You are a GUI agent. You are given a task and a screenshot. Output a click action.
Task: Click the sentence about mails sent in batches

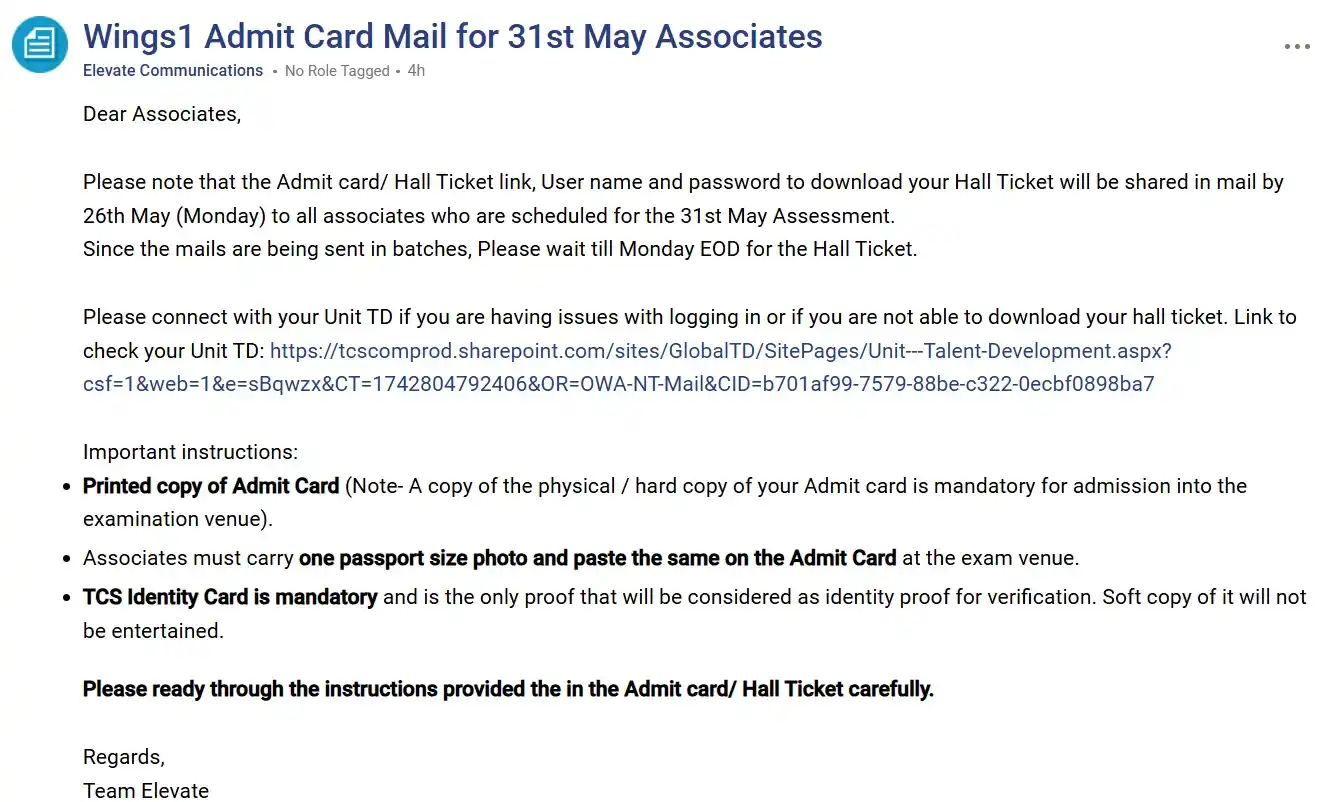pyautogui.click(x=500, y=249)
